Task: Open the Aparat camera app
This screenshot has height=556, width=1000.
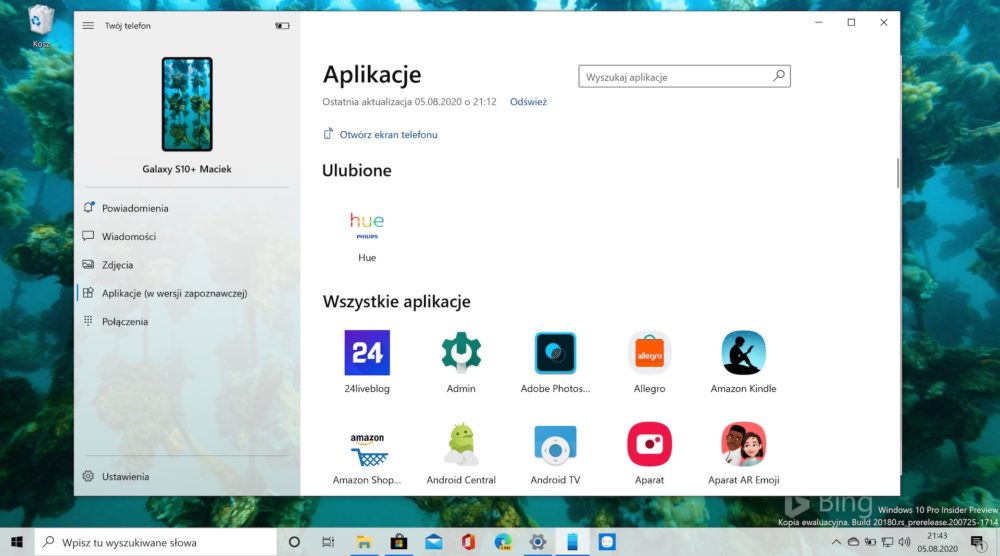Action: pyautogui.click(x=649, y=453)
